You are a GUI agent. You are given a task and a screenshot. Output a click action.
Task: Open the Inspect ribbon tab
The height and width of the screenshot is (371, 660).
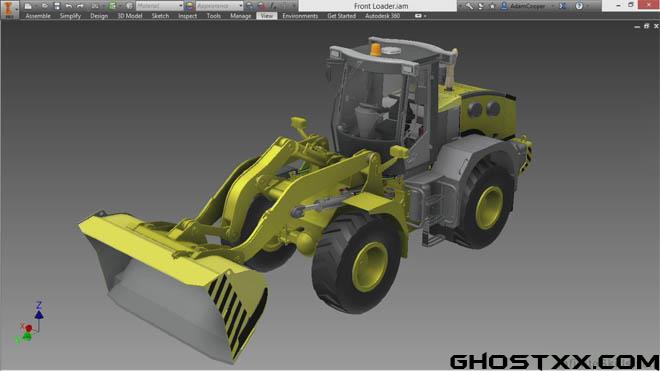[187, 16]
